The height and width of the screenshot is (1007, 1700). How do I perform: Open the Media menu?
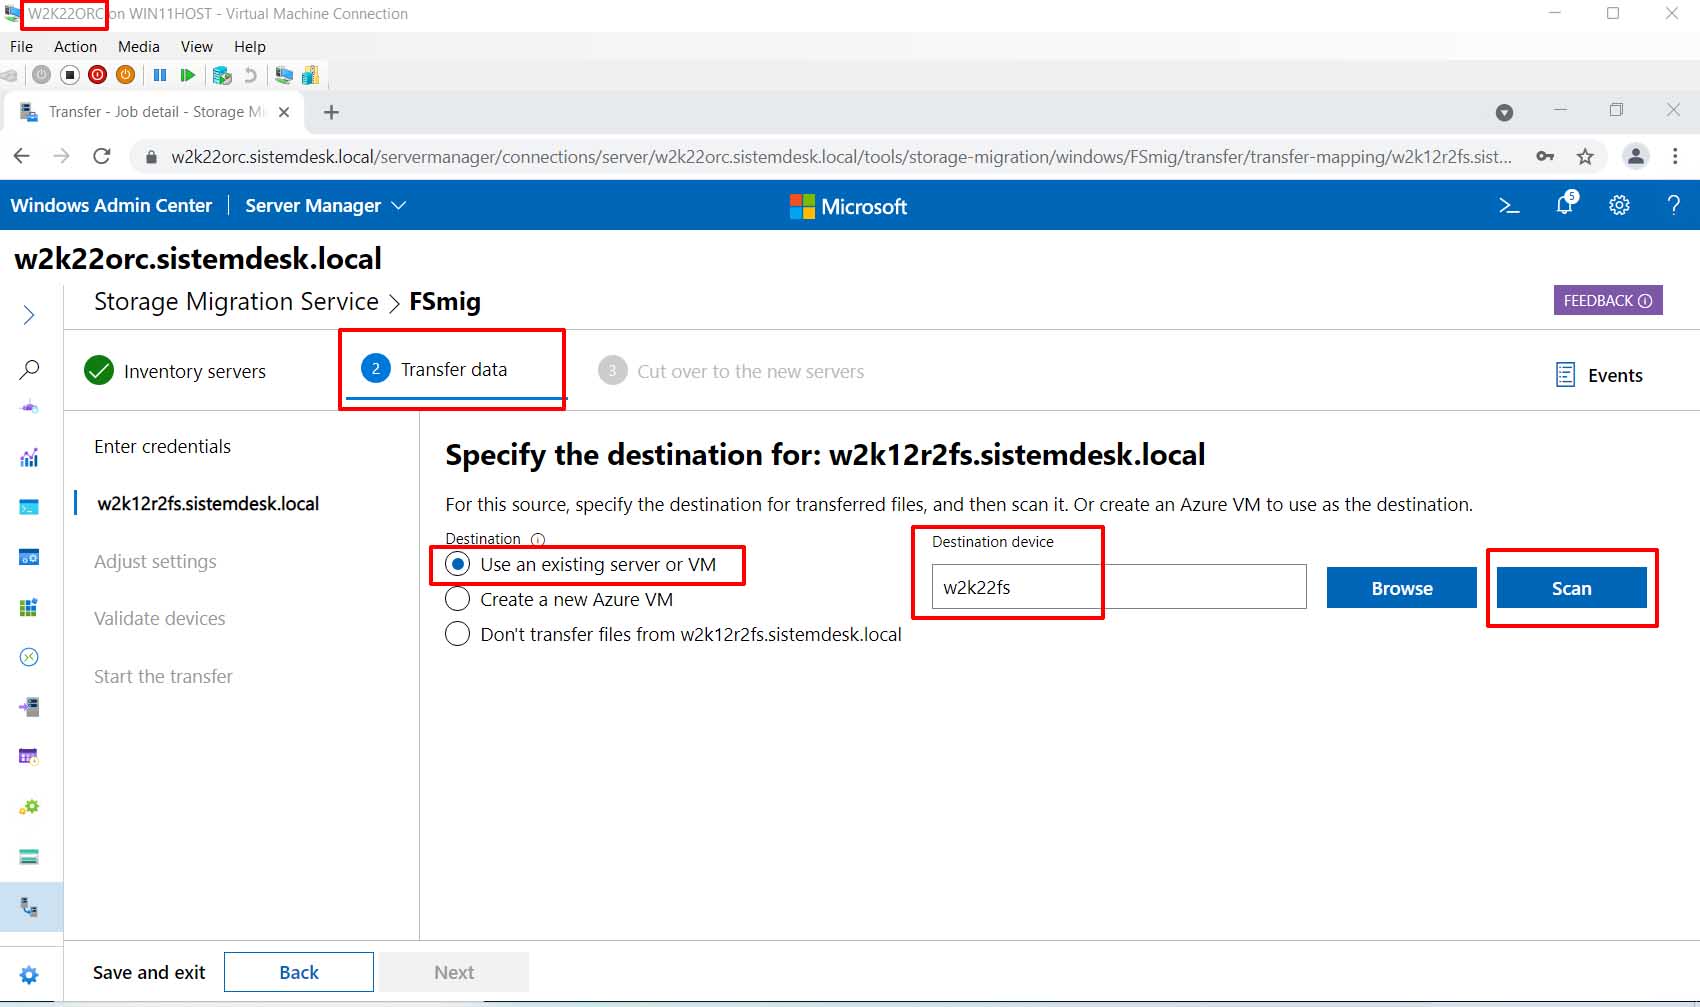point(139,47)
